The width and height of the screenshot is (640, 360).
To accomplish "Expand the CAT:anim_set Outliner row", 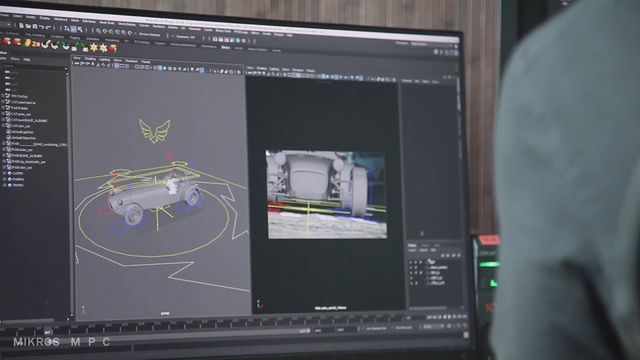I will click(x=3, y=114).
